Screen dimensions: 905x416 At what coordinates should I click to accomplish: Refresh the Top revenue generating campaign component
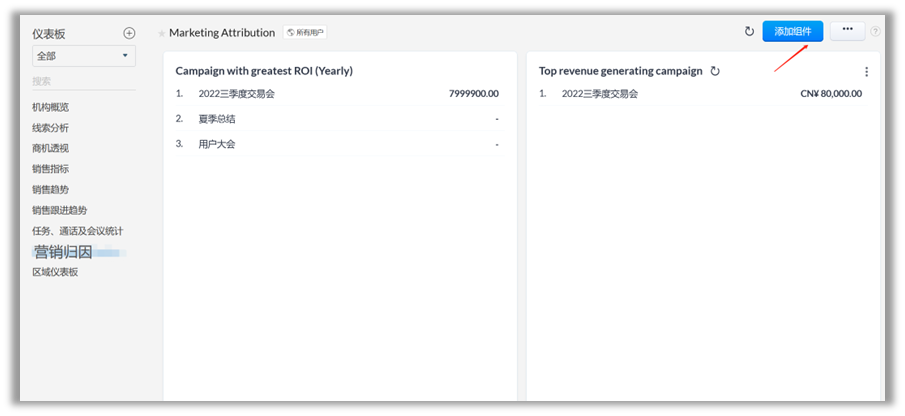click(x=714, y=71)
